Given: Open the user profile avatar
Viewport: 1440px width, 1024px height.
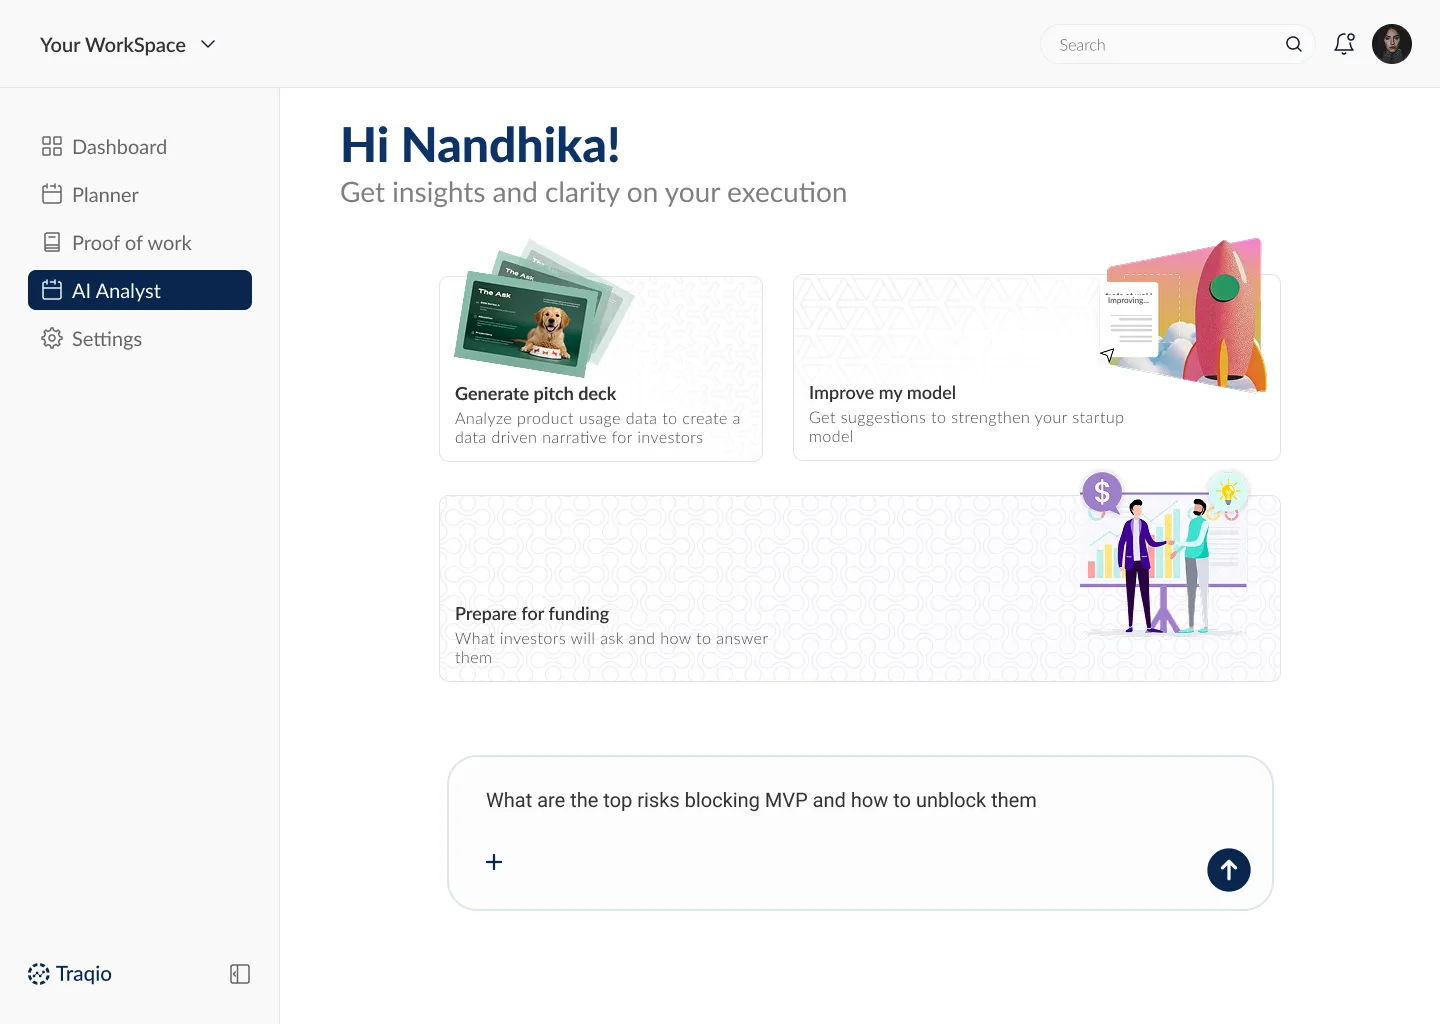Looking at the screenshot, I should (x=1391, y=44).
